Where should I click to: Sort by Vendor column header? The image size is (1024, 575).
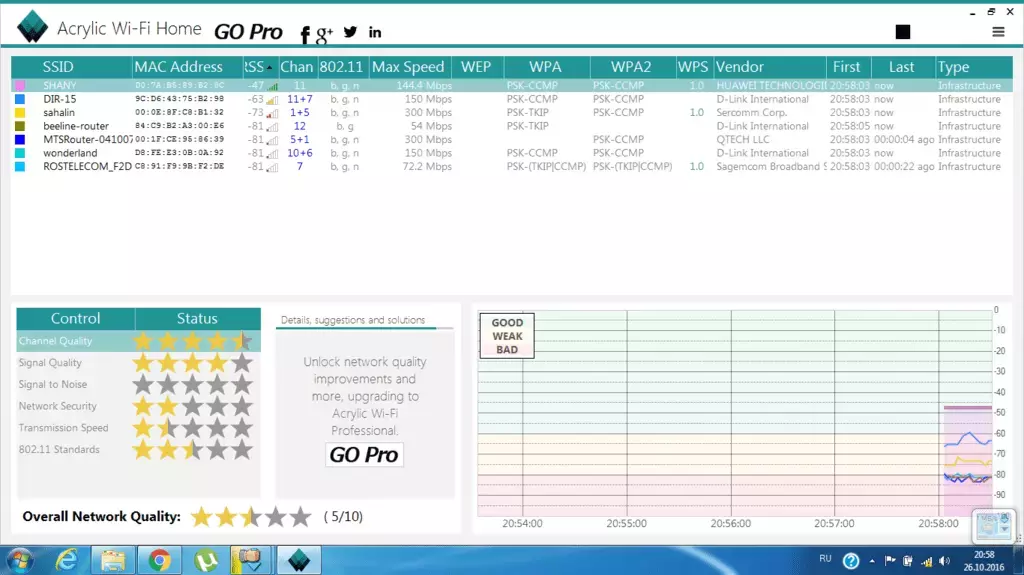click(x=769, y=67)
